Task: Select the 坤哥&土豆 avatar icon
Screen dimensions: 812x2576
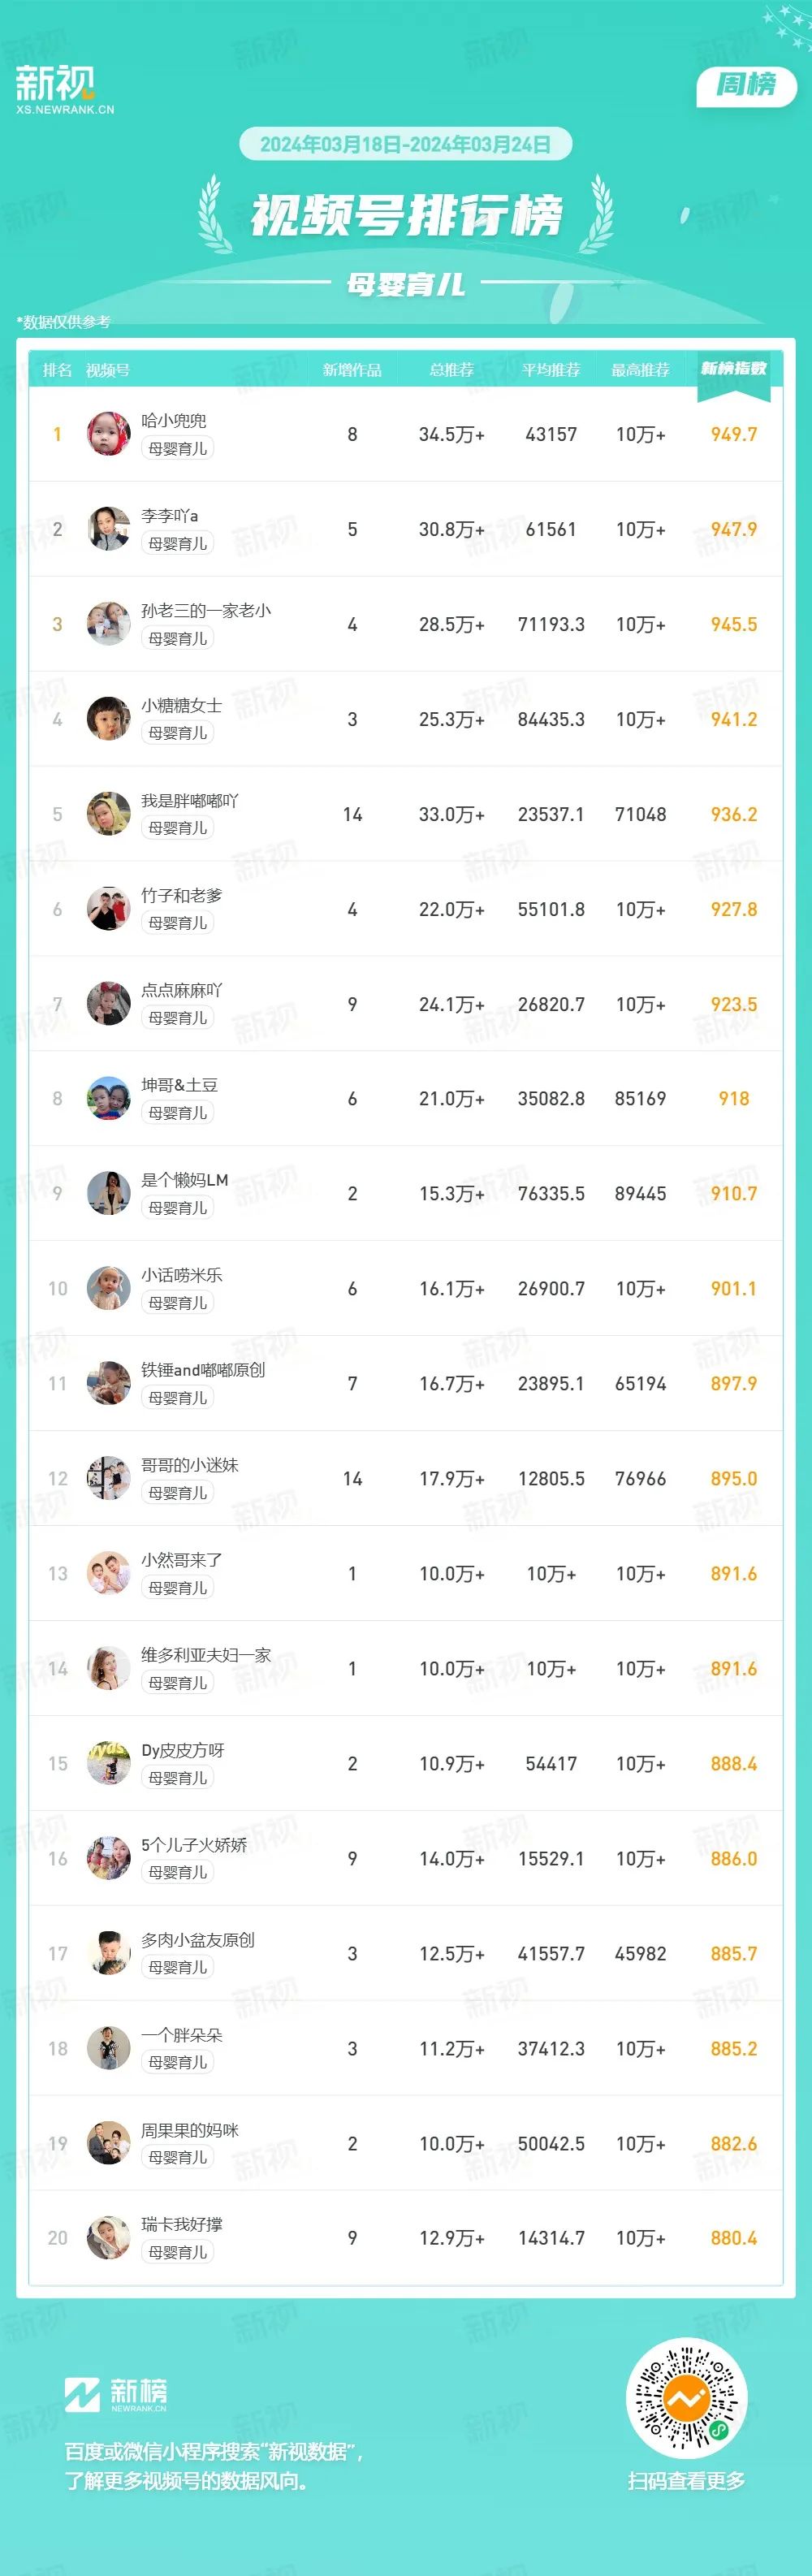Action: click(108, 1099)
